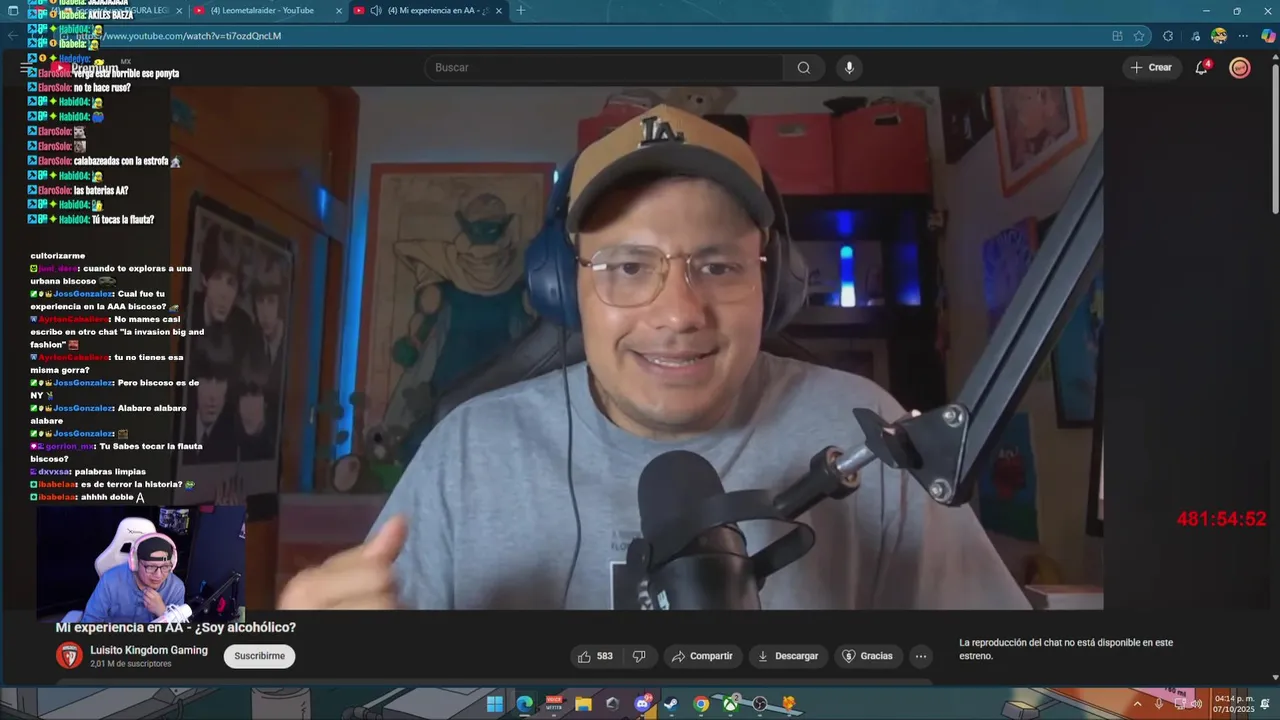Click the music note media control icon
The height and width of the screenshot is (720, 1280).
(x=1195, y=36)
